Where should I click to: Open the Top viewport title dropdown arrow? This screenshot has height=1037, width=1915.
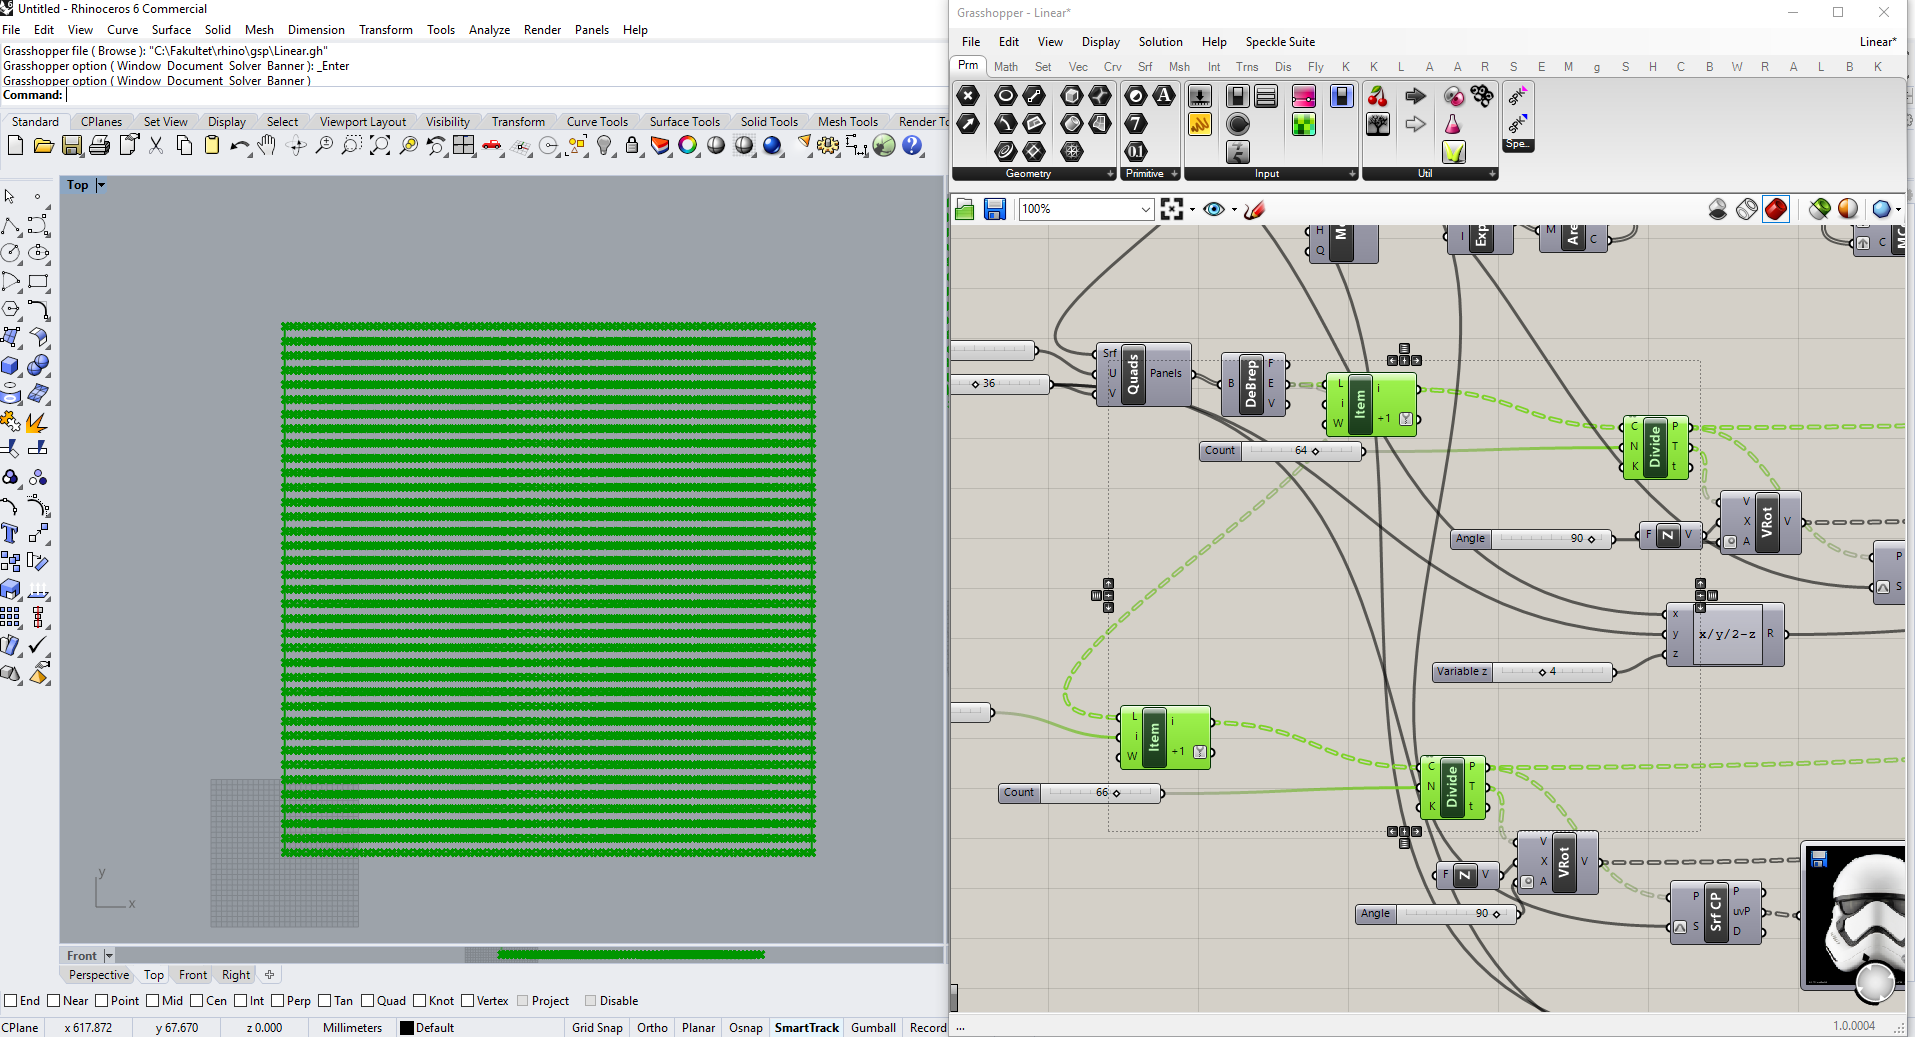click(101, 185)
